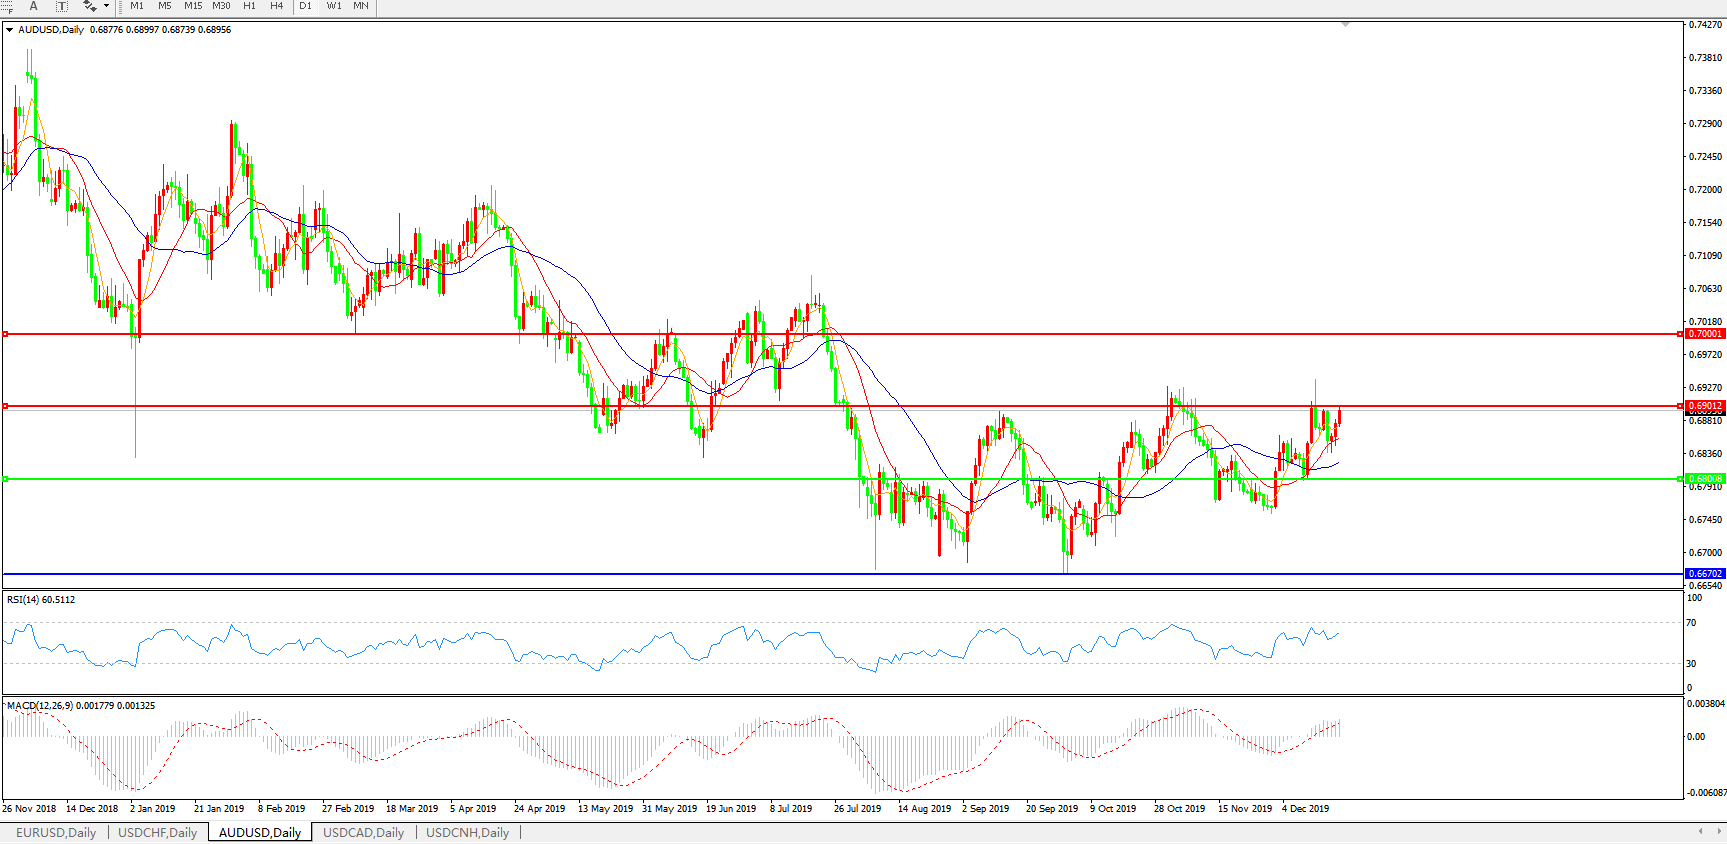Enable the W1 weekly timeframe
The height and width of the screenshot is (844, 1727).
tap(334, 6)
